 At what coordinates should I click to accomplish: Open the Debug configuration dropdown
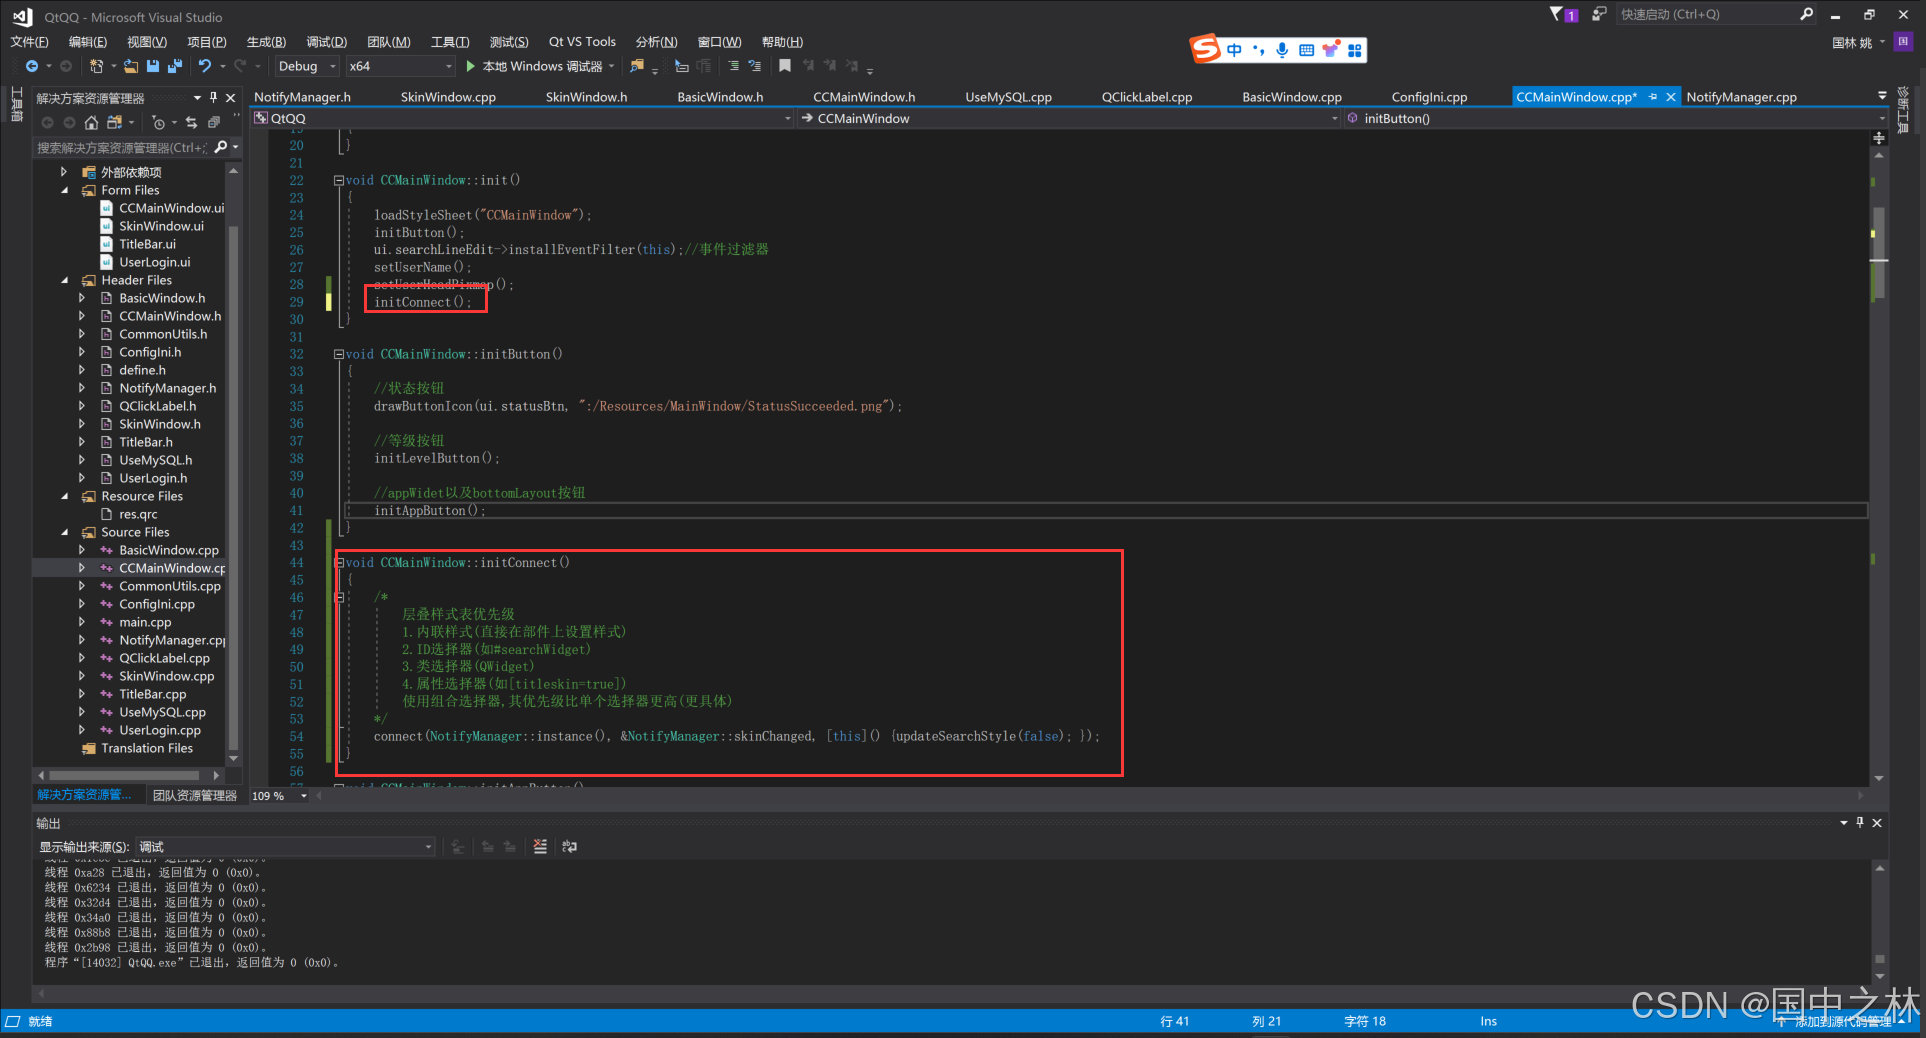[307, 66]
